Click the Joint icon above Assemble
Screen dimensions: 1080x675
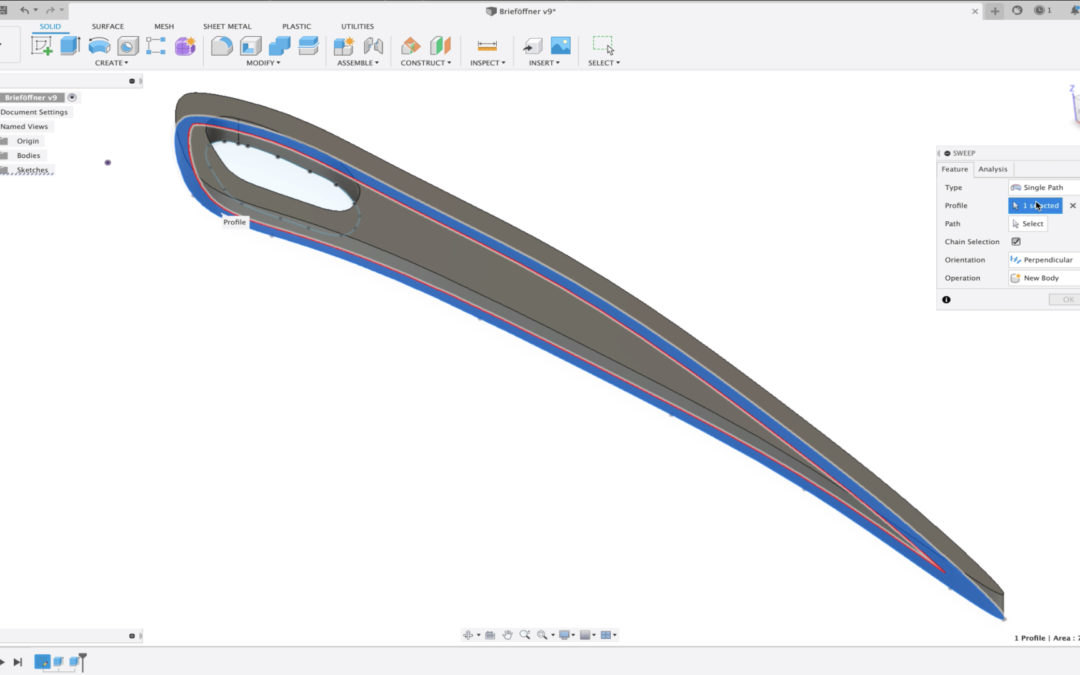pyautogui.click(x=373, y=46)
